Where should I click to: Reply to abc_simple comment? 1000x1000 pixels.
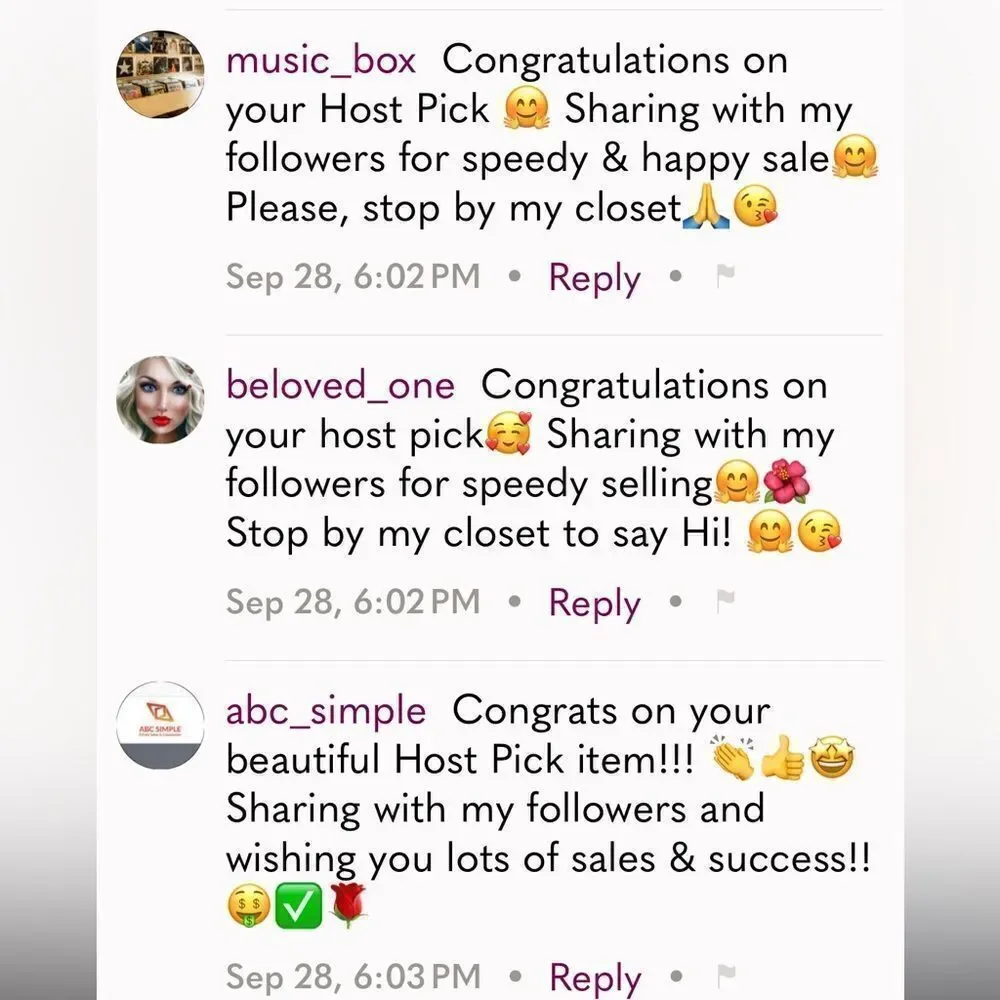[x=594, y=977]
